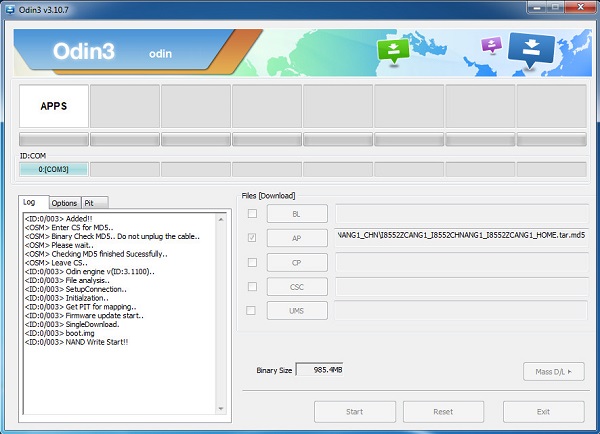
Task: Click the first progress bar under APPS
Action: pos(54,139)
